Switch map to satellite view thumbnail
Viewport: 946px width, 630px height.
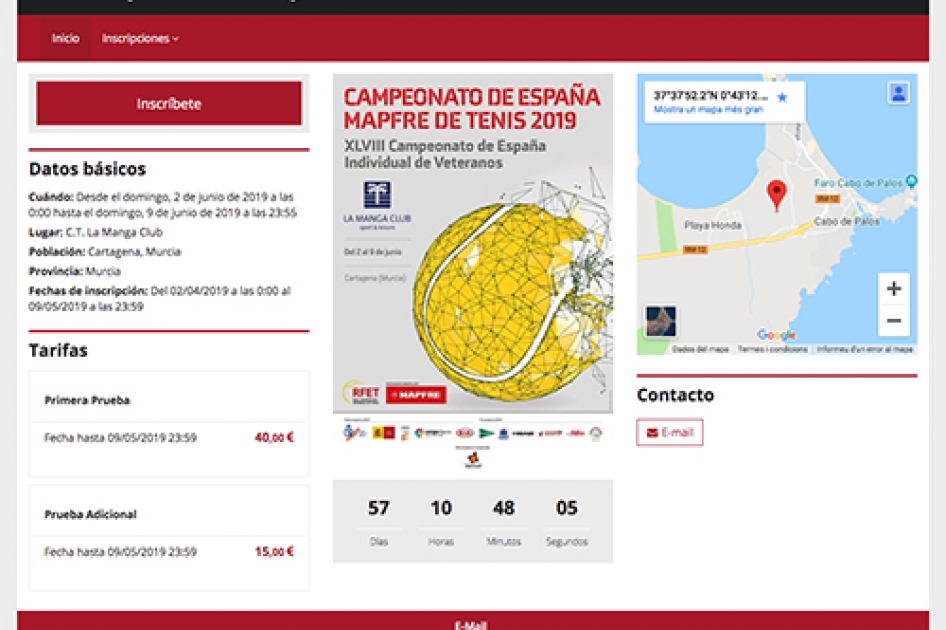click(x=661, y=321)
